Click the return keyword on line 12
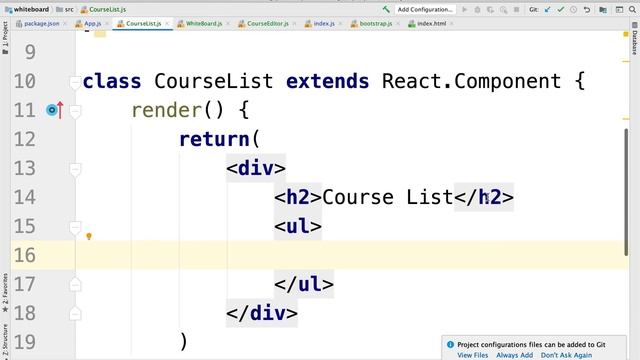The height and width of the screenshot is (360, 640). [x=214, y=140]
